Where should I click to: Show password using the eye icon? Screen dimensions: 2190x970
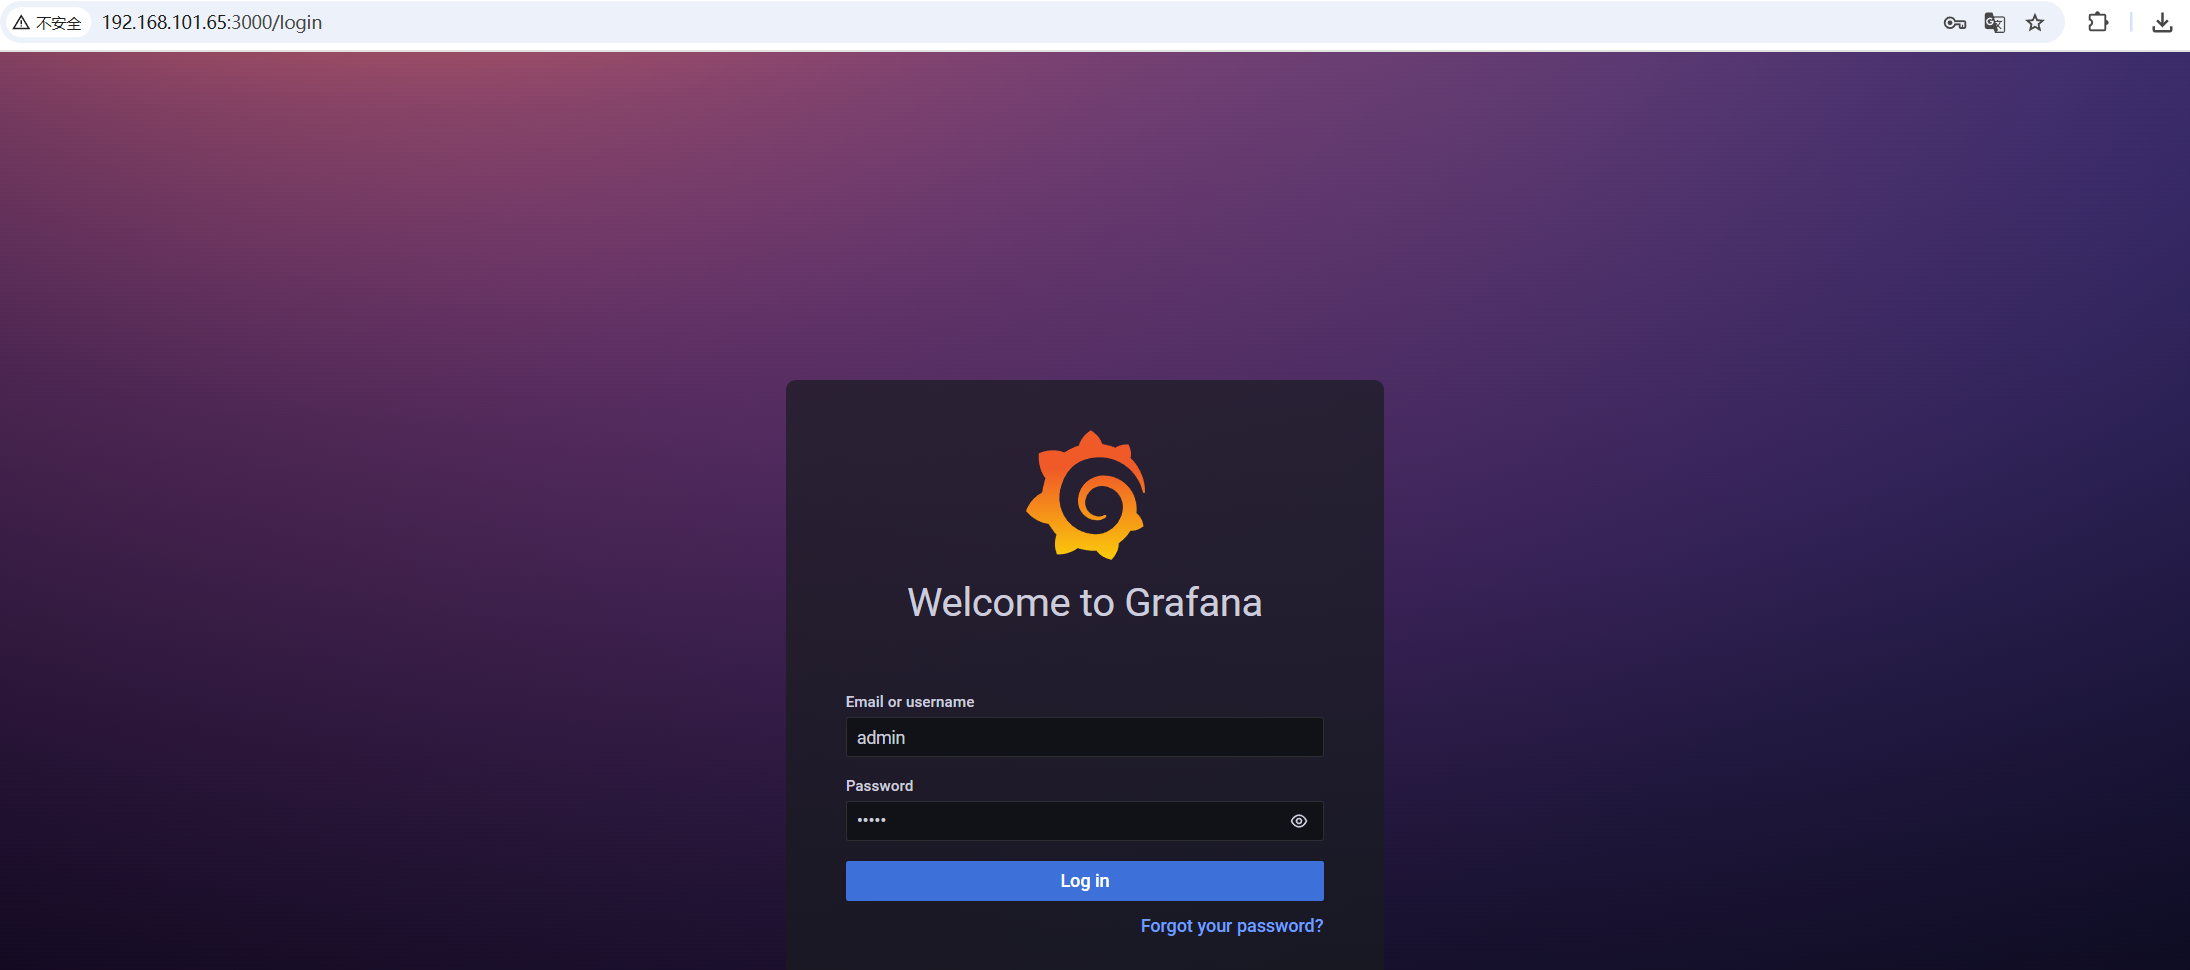pos(1298,821)
